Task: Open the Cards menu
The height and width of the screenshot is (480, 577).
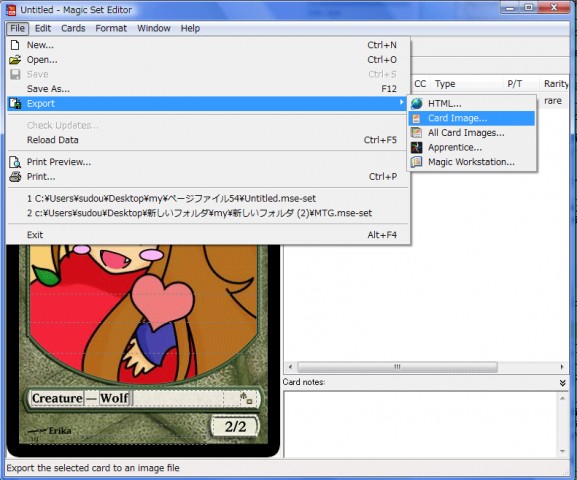Action: 73,28
